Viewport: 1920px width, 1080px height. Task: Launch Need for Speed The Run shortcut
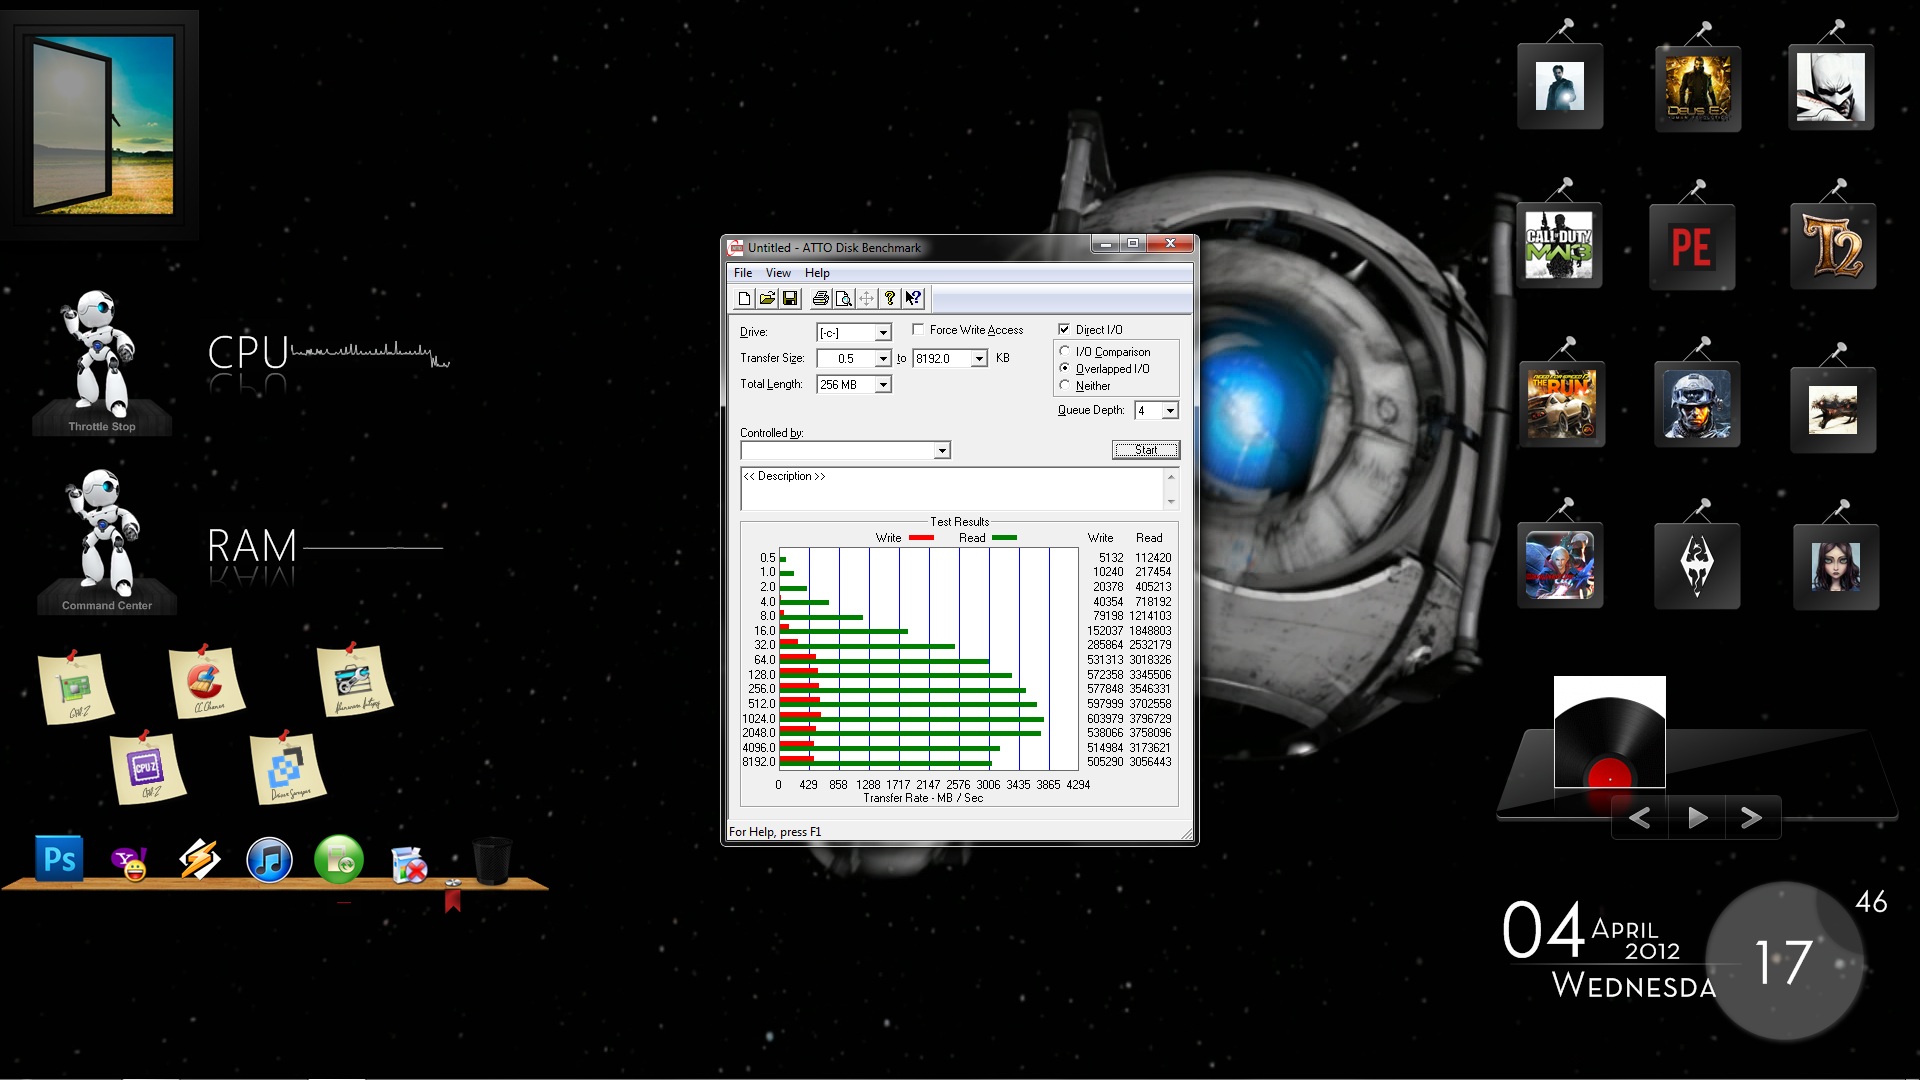click(x=1562, y=404)
